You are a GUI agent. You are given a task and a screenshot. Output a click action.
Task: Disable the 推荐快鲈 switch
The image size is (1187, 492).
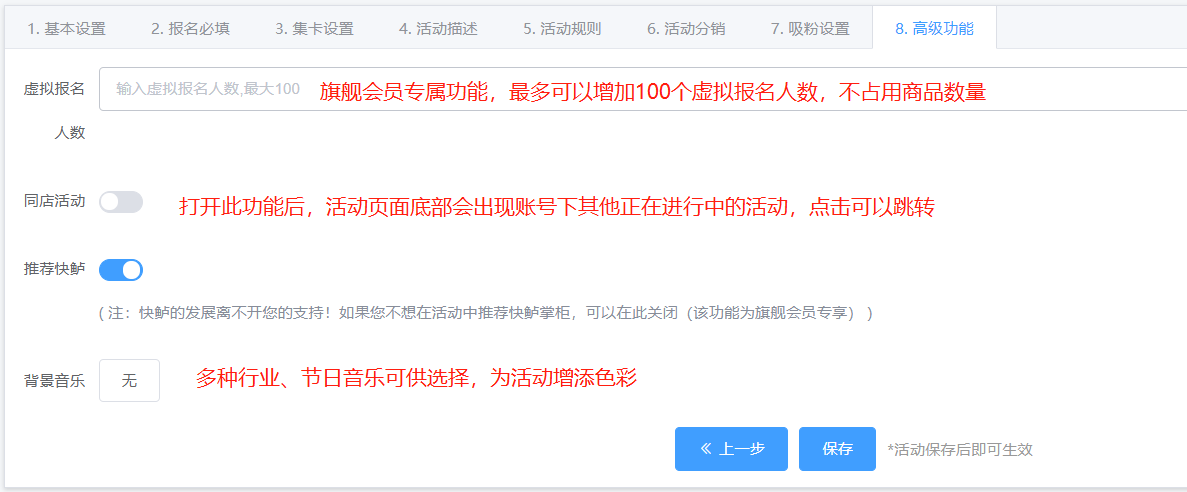(121, 270)
